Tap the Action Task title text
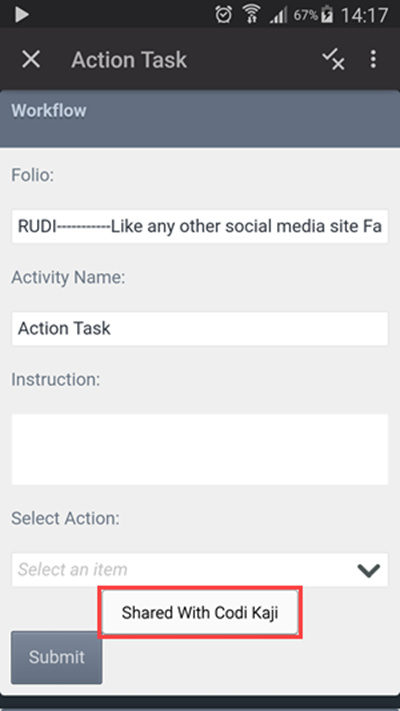The height and width of the screenshot is (711, 400). coord(129,60)
